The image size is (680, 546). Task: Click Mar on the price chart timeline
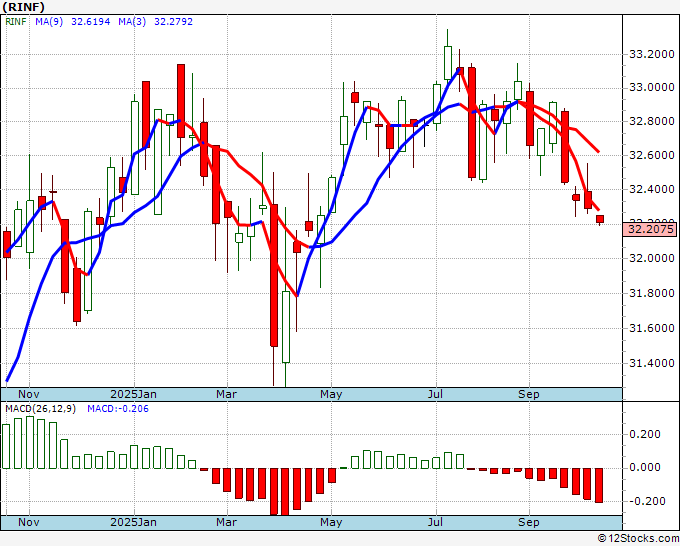226,394
